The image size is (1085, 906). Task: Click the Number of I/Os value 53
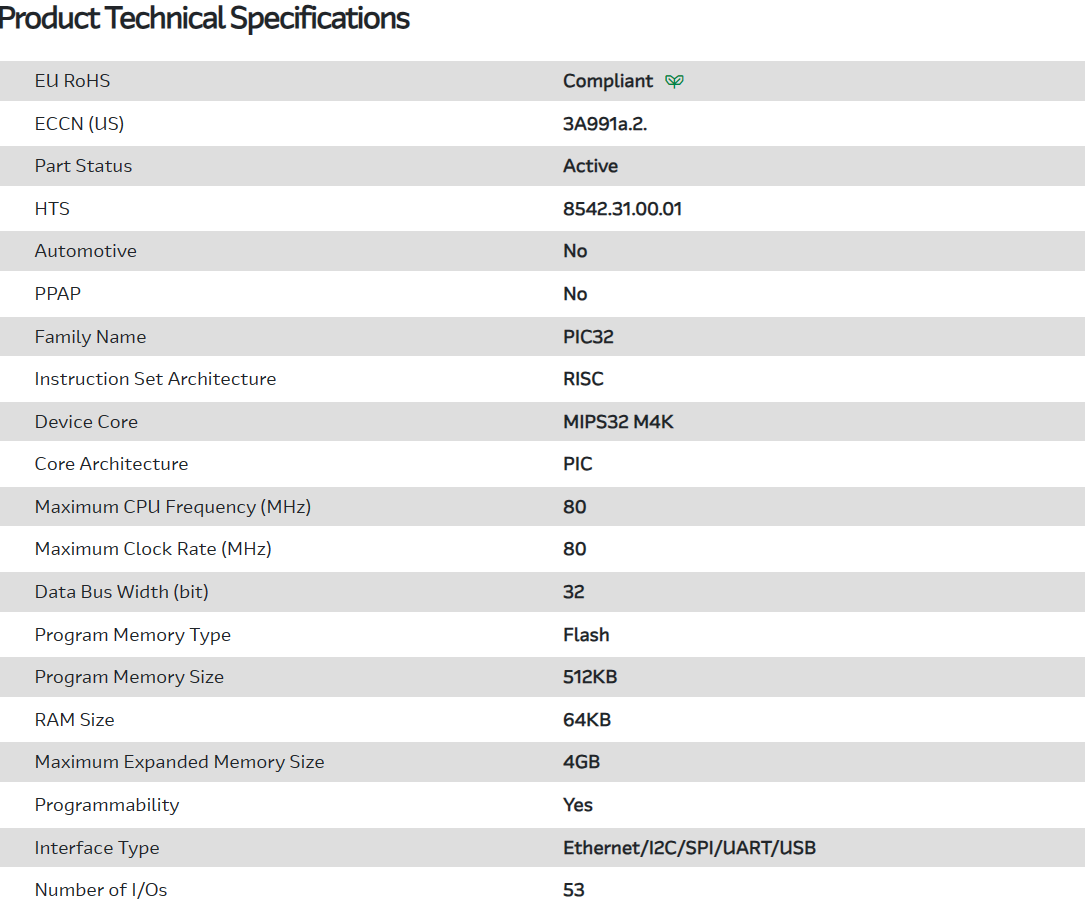pyautogui.click(x=573, y=890)
